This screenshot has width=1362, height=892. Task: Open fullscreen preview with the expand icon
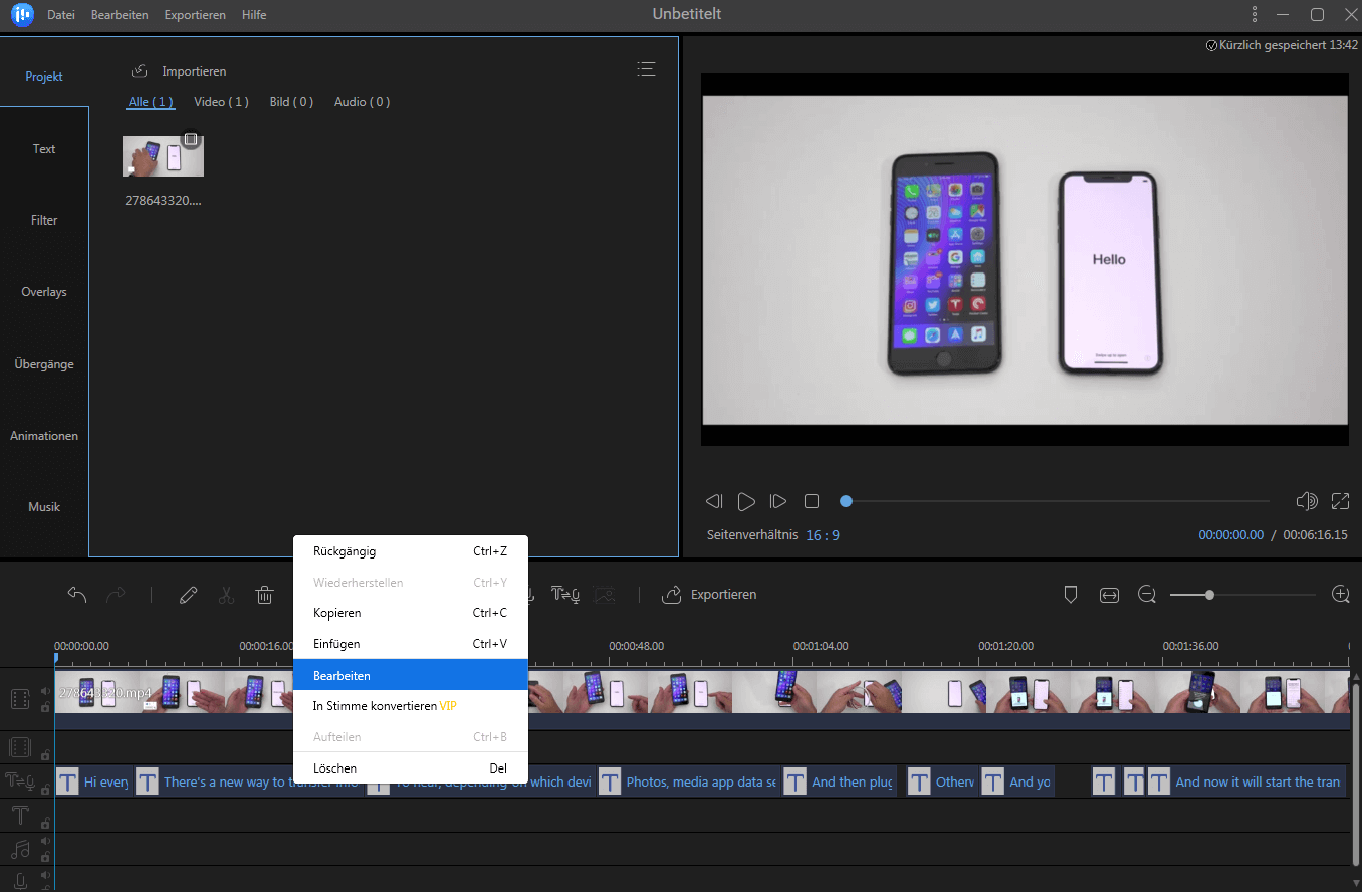(1340, 501)
